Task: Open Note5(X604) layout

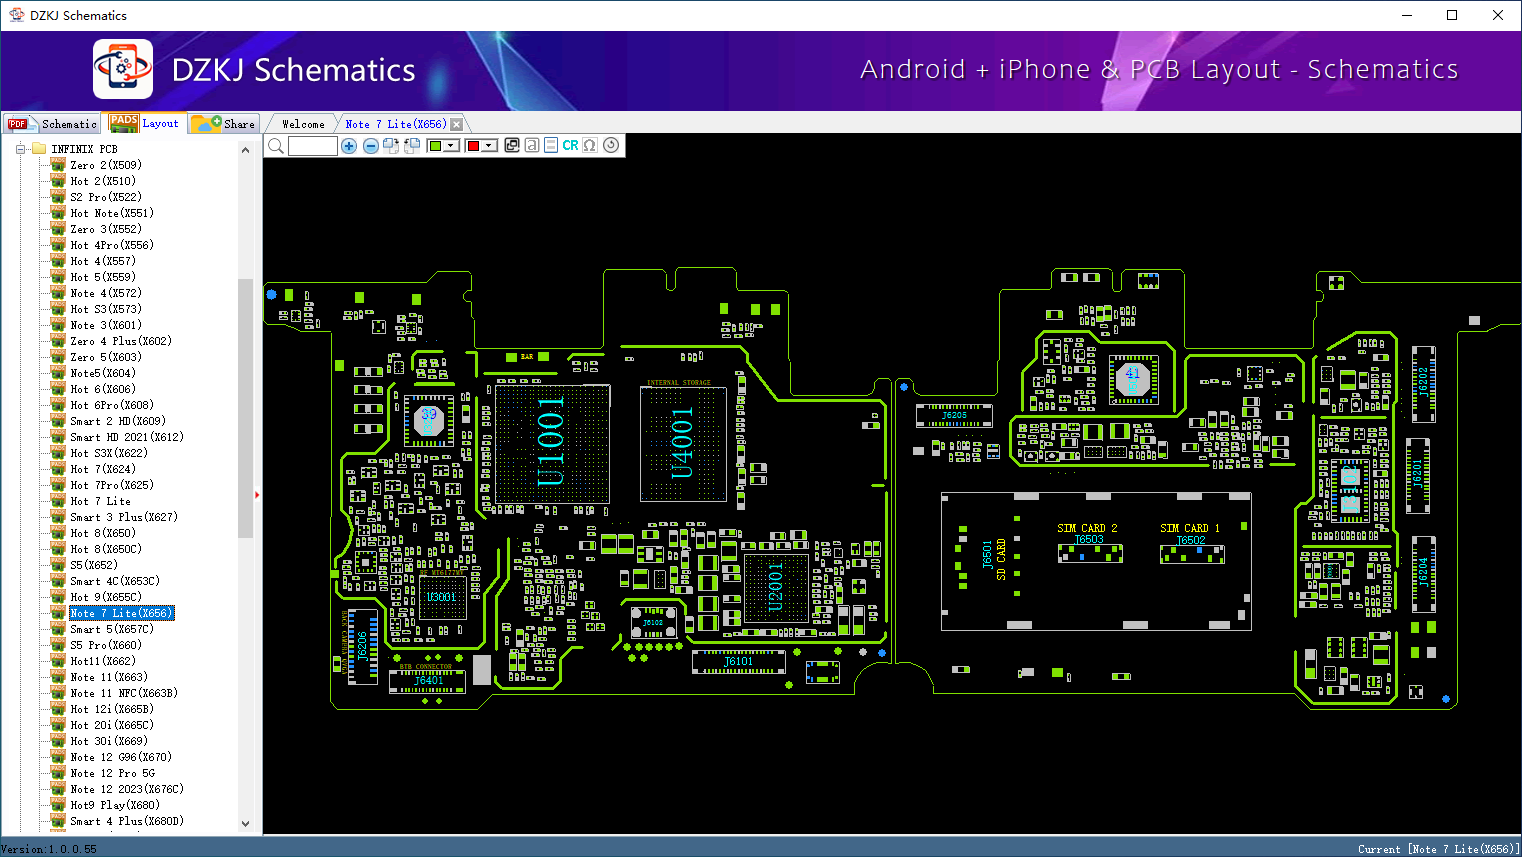Action: [x=103, y=373]
